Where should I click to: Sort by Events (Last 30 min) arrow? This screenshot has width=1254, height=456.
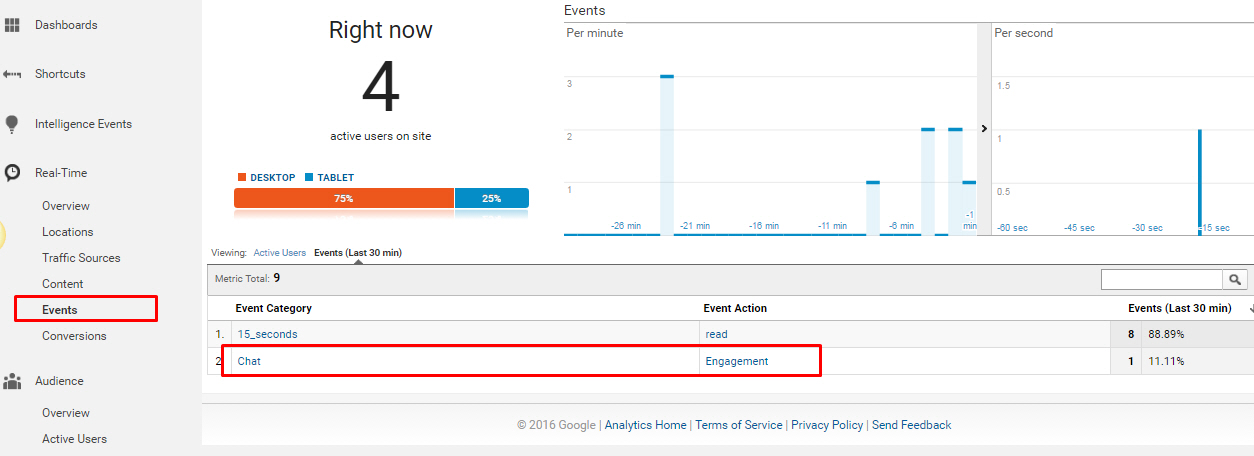1251,310
